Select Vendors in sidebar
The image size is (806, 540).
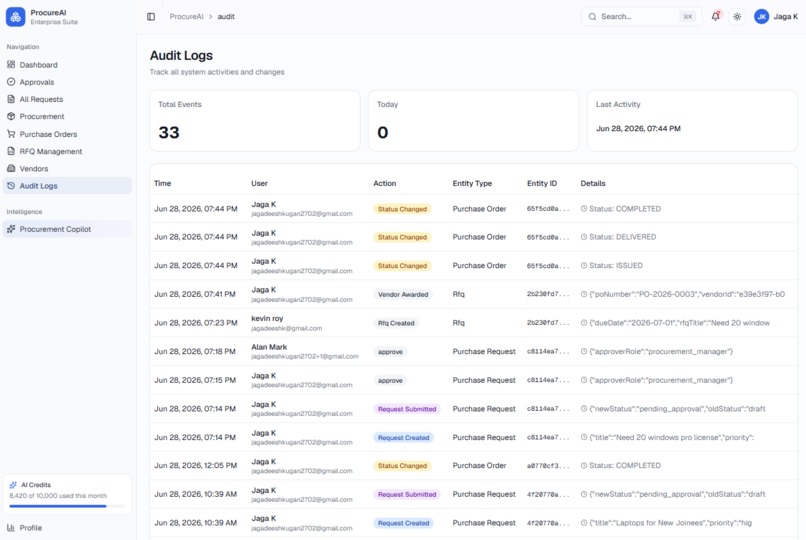click(x=67, y=168)
